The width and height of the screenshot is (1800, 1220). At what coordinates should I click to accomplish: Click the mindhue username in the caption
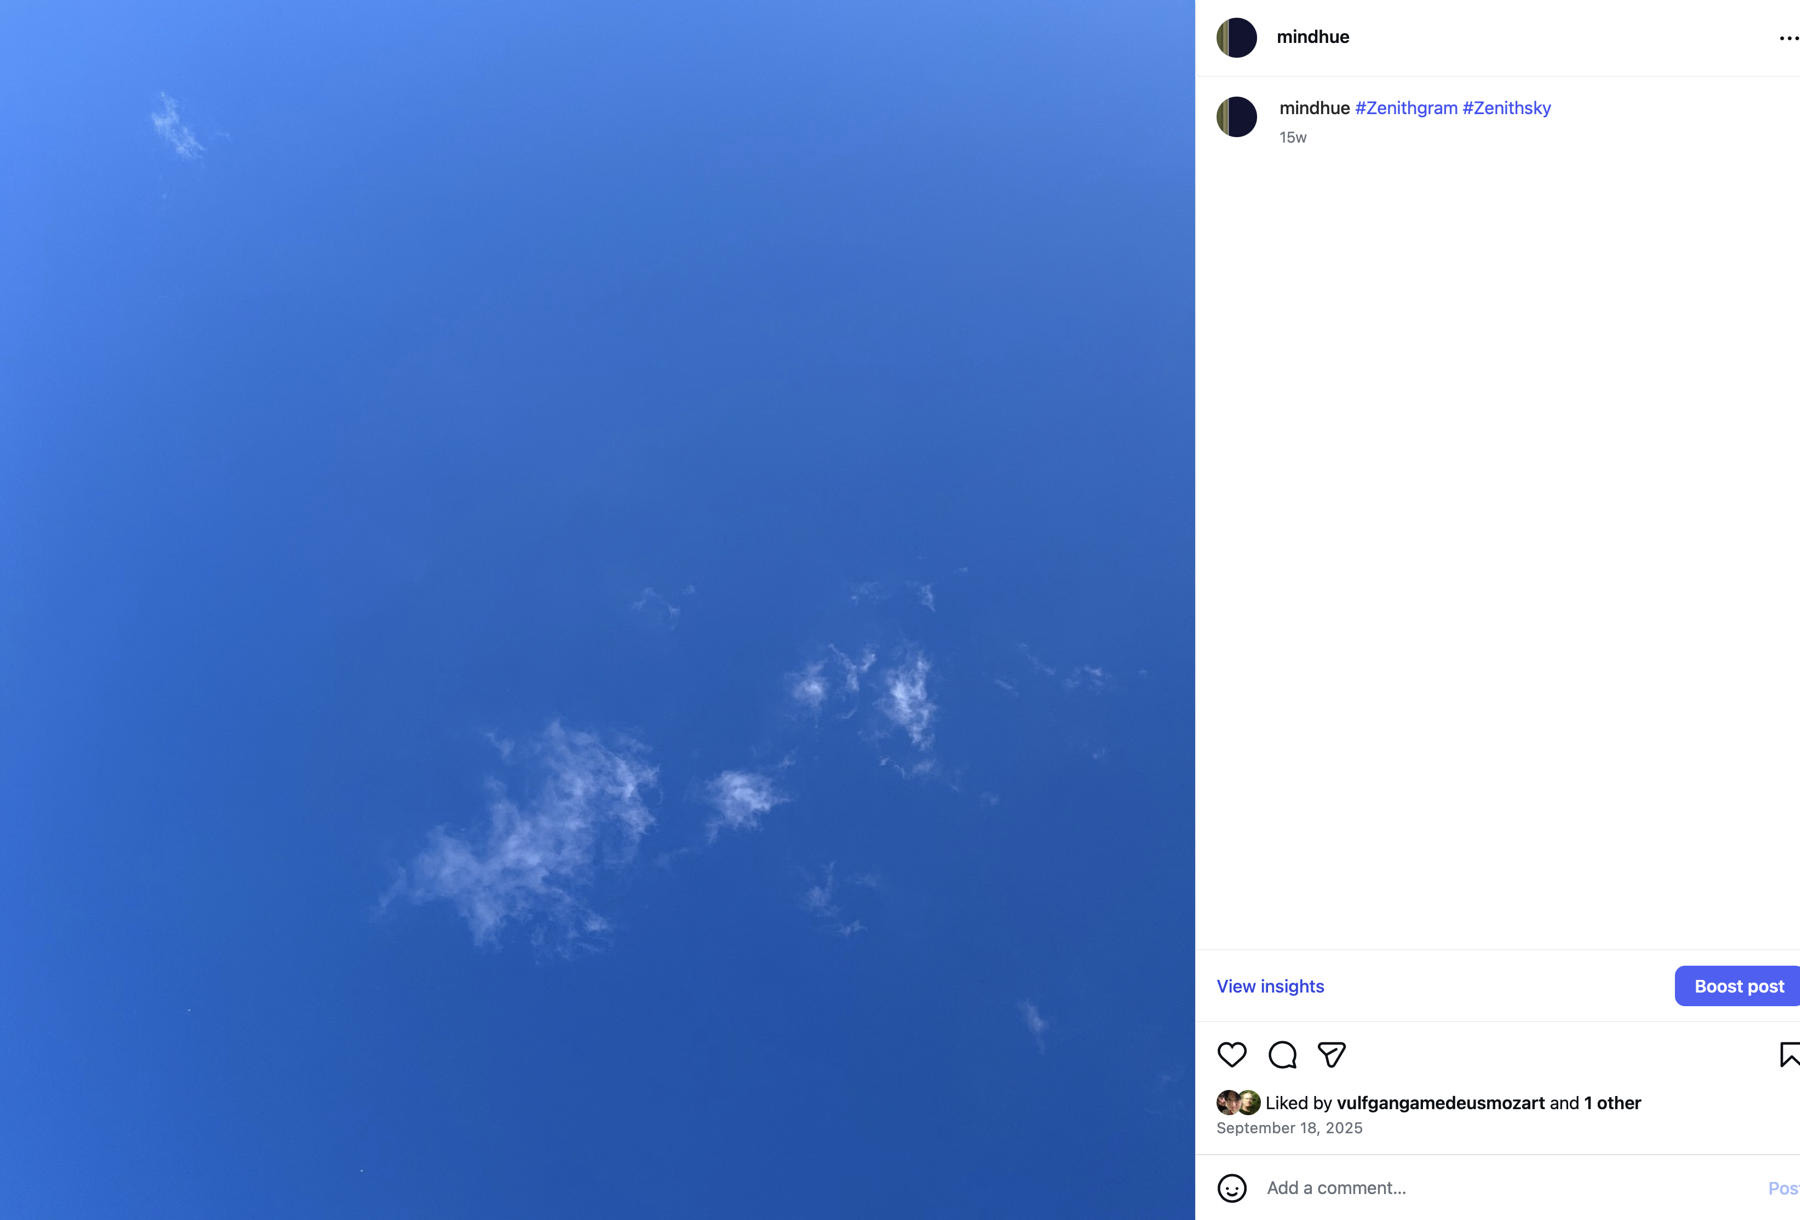[1315, 108]
